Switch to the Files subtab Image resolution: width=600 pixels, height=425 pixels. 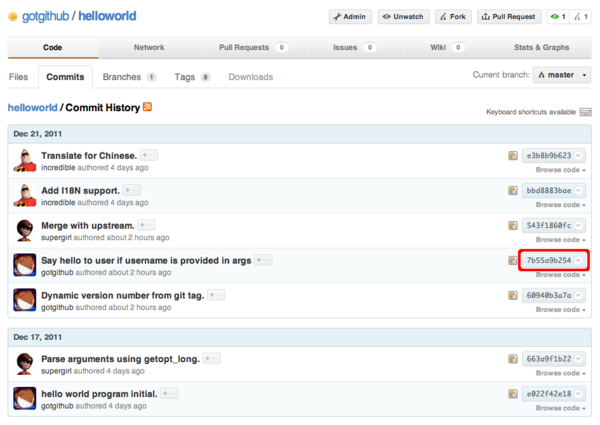tap(18, 77)
